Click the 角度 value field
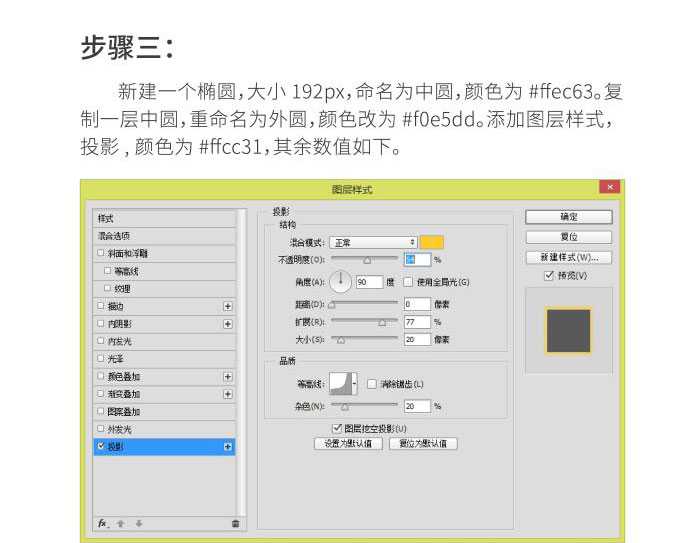Screen dimensions: 690x543 369,282
